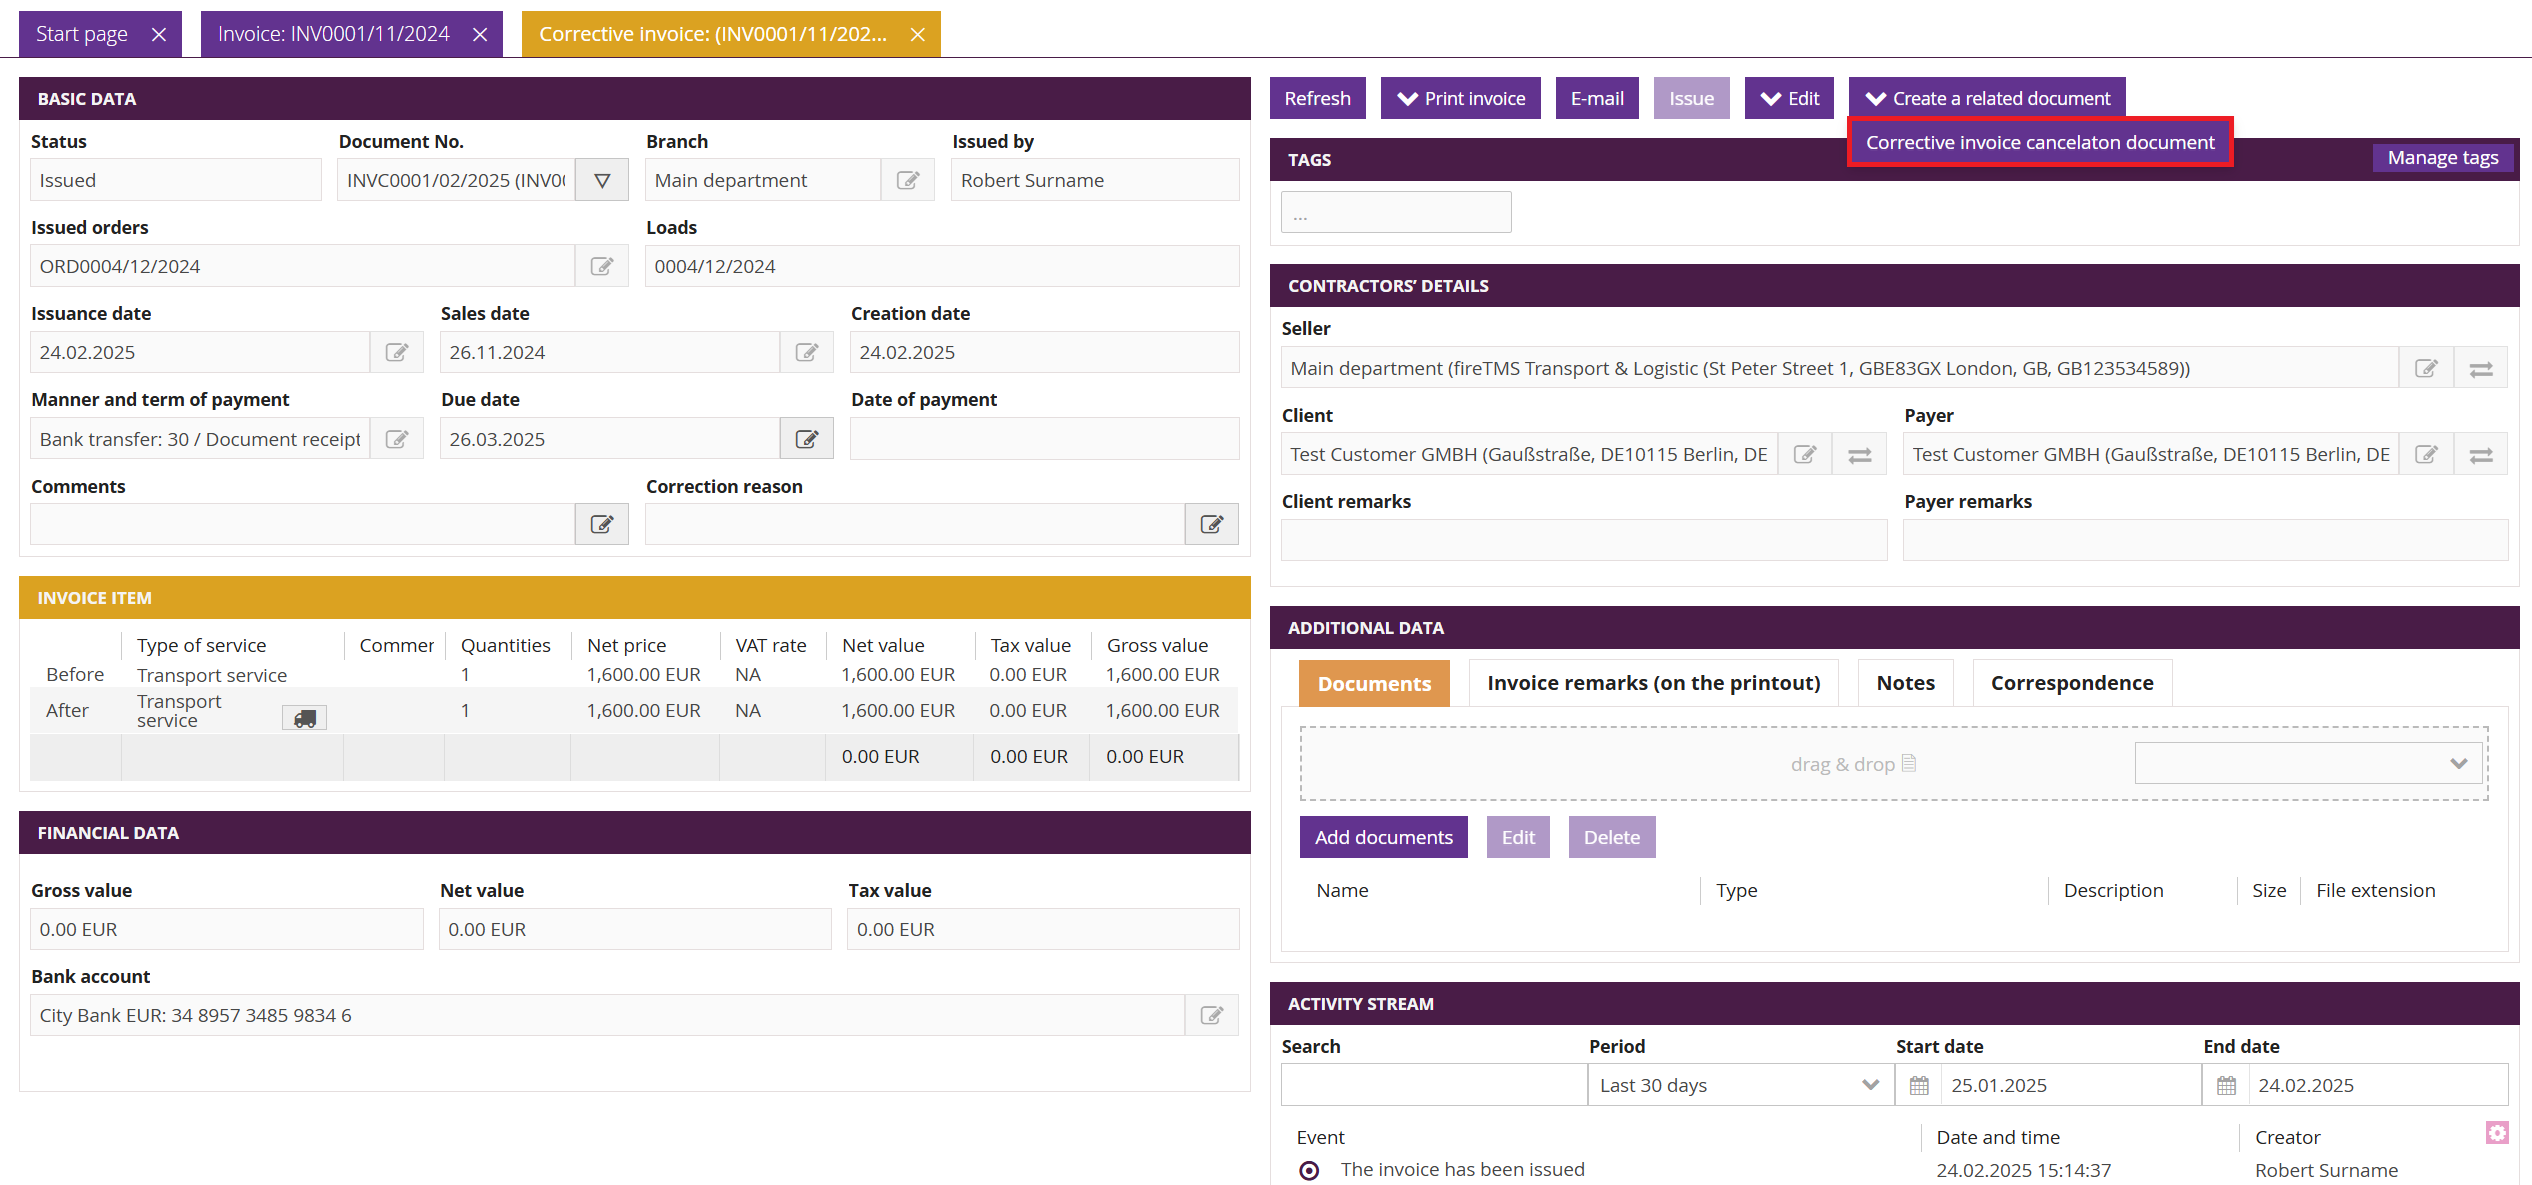Open the Start date calendar icon
2532x1185 pixels.
click(1919, 1085)
